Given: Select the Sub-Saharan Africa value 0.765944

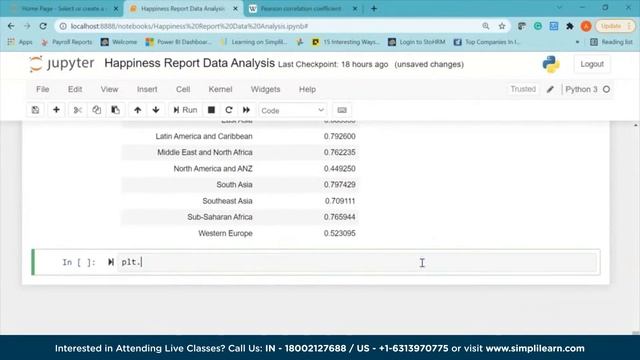Looking at the screenshot, I should 340,217.
